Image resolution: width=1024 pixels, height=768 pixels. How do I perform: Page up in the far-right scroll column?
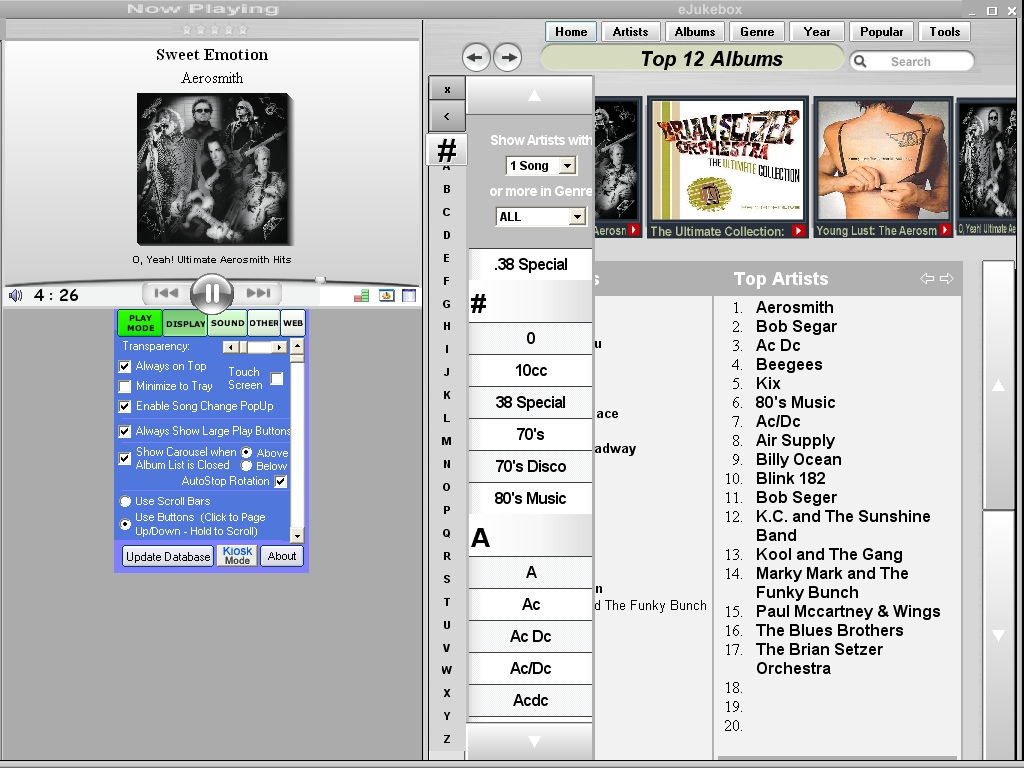999,385
